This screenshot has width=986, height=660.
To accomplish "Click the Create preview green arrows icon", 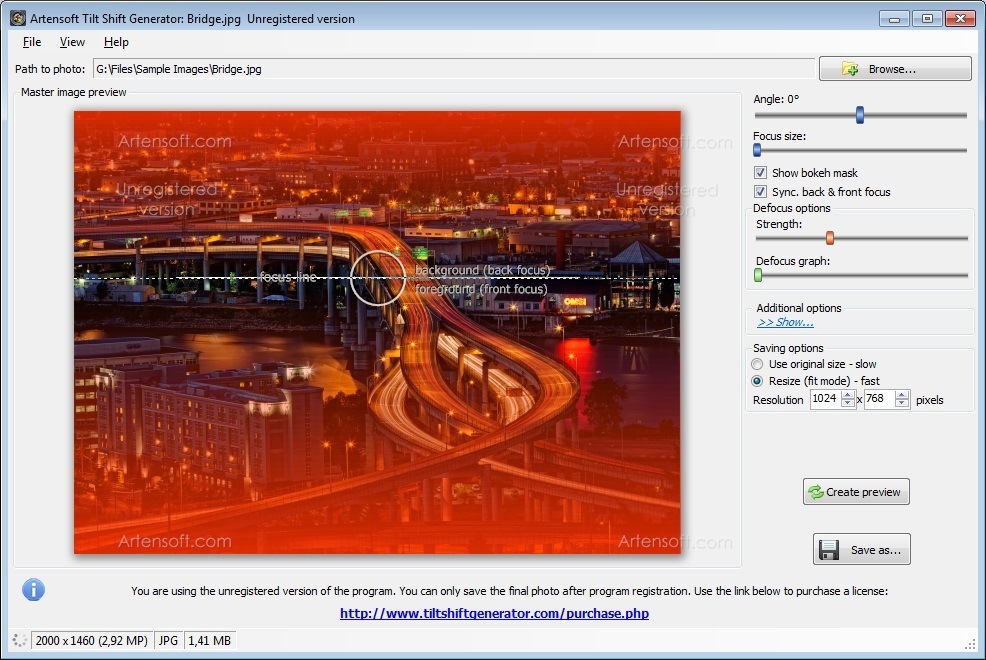I will click(x=815, y=491).
